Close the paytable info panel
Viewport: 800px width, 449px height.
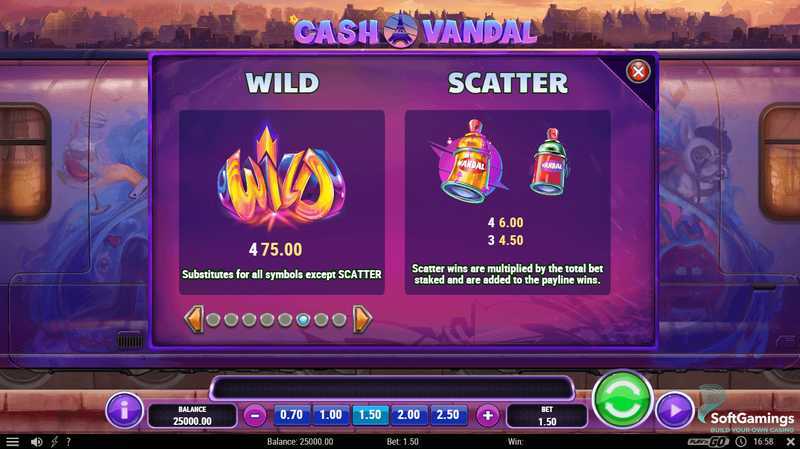638,71
